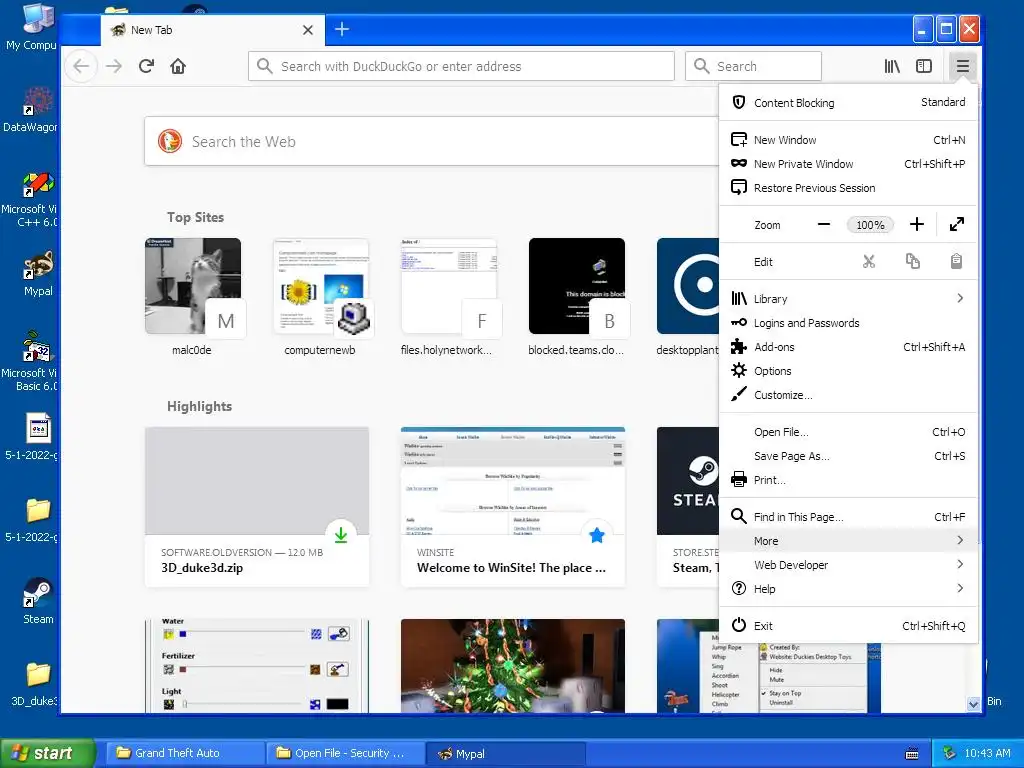Expand the Web Developer submenu
The height and width of the screenshot is (768, 1024).
point(848,565)
